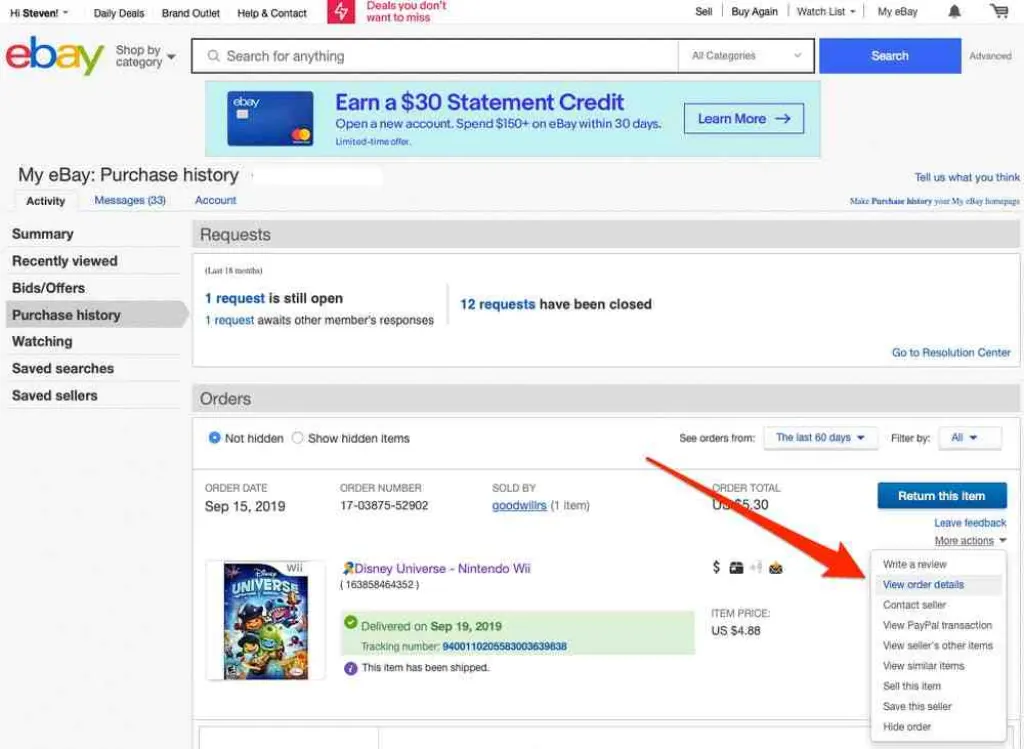Click the red lightning deals icon
The height and width of the screenshot is (749, 1024).
click(341, 11)
